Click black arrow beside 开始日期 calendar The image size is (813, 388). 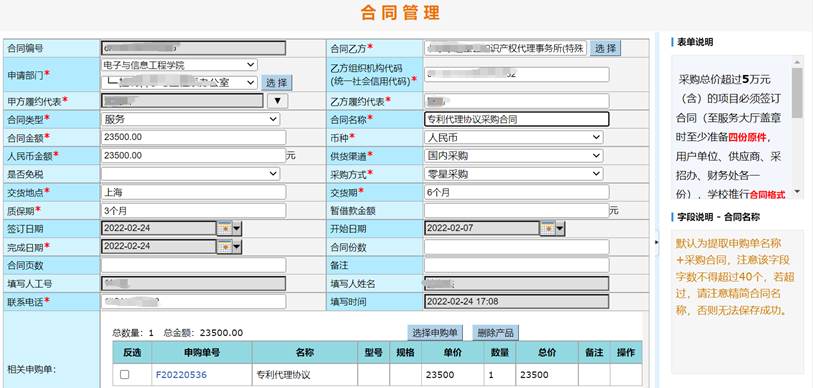coord(559,228)
